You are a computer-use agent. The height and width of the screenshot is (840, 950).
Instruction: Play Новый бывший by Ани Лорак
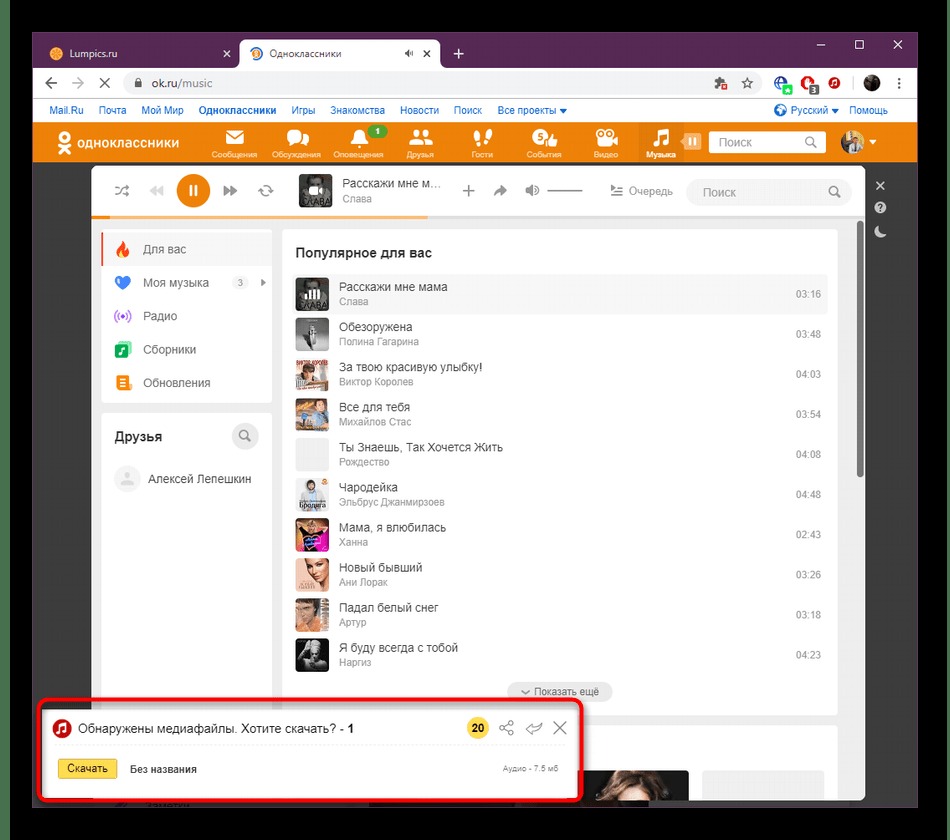pyautogui.click(x=560, y=575)
